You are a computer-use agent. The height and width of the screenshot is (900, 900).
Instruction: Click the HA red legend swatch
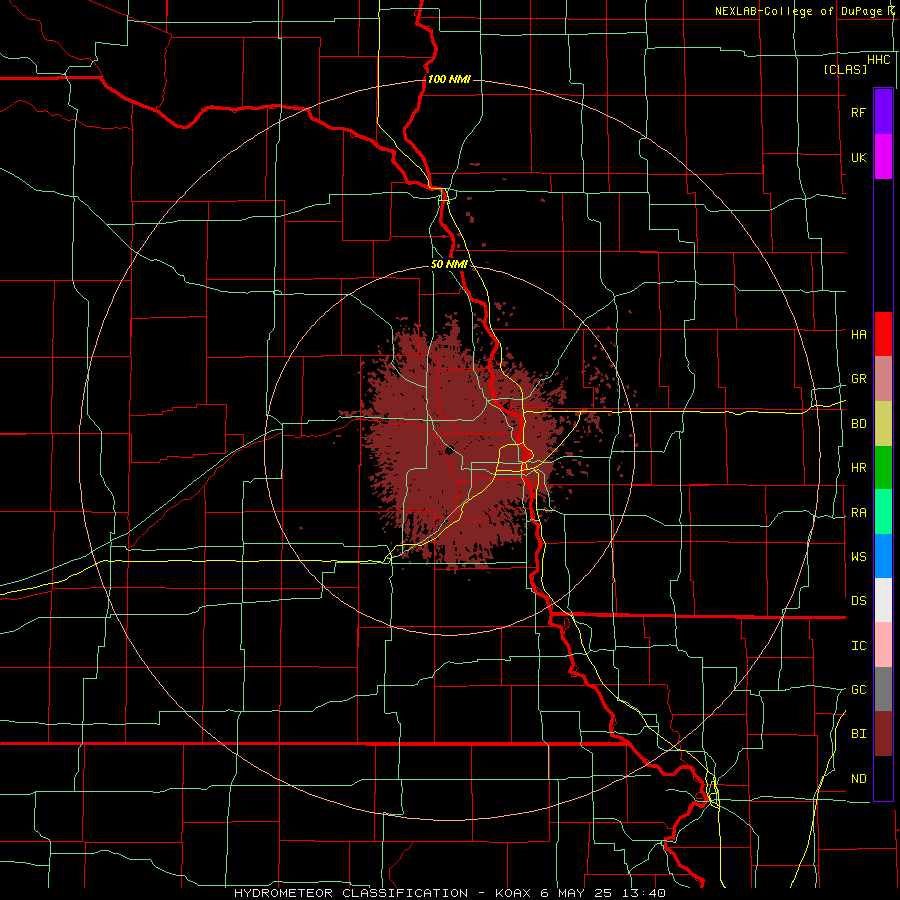tap(883, 334)
